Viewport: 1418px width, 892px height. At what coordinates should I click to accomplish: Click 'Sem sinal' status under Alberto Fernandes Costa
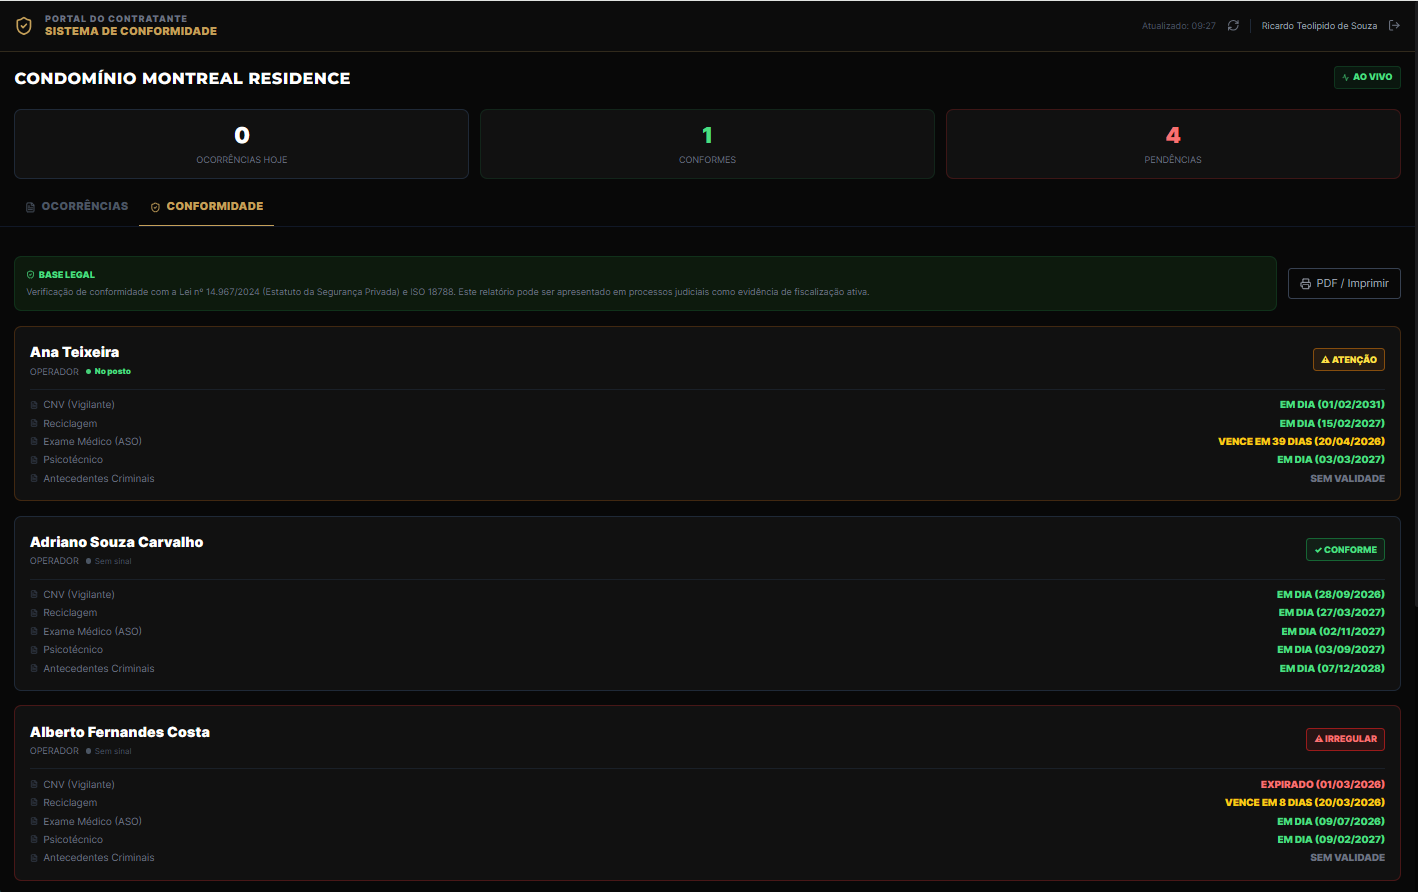113,751
